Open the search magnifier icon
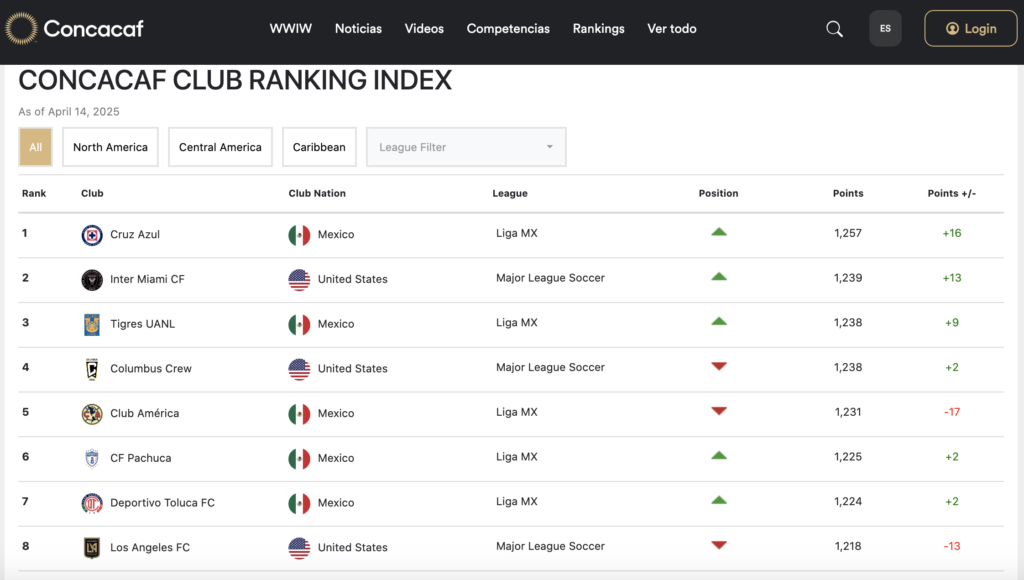Screen dimensions: 1024x580 (x=834, y=29)
